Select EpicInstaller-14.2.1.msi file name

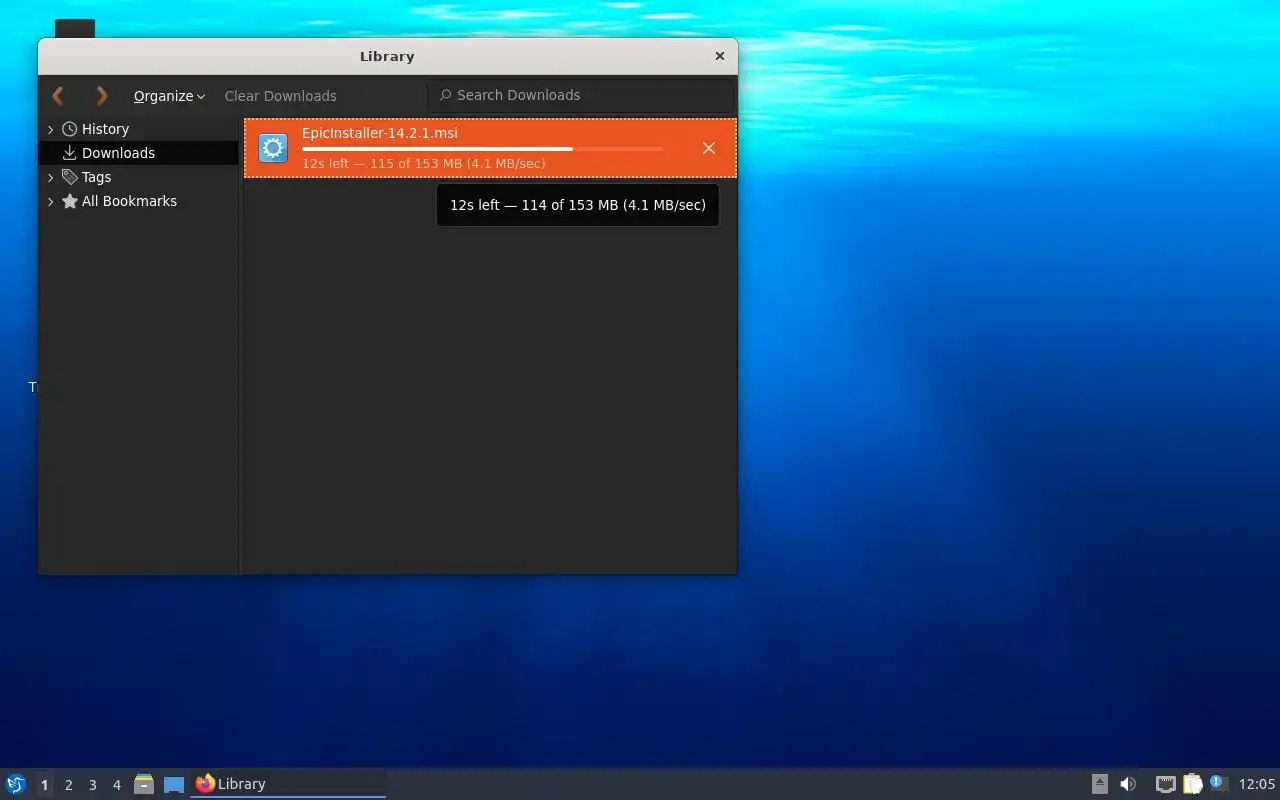380,133
